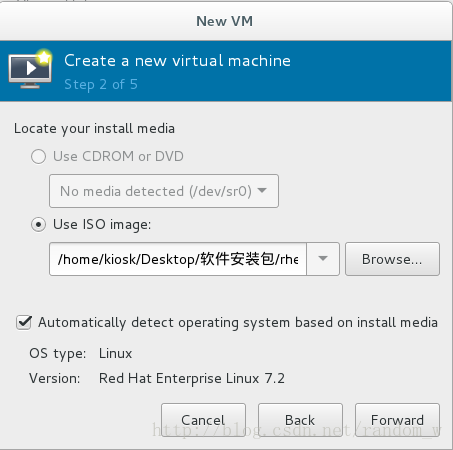Select the Use CDROM or DVD radio button

[x=38, y=156]
